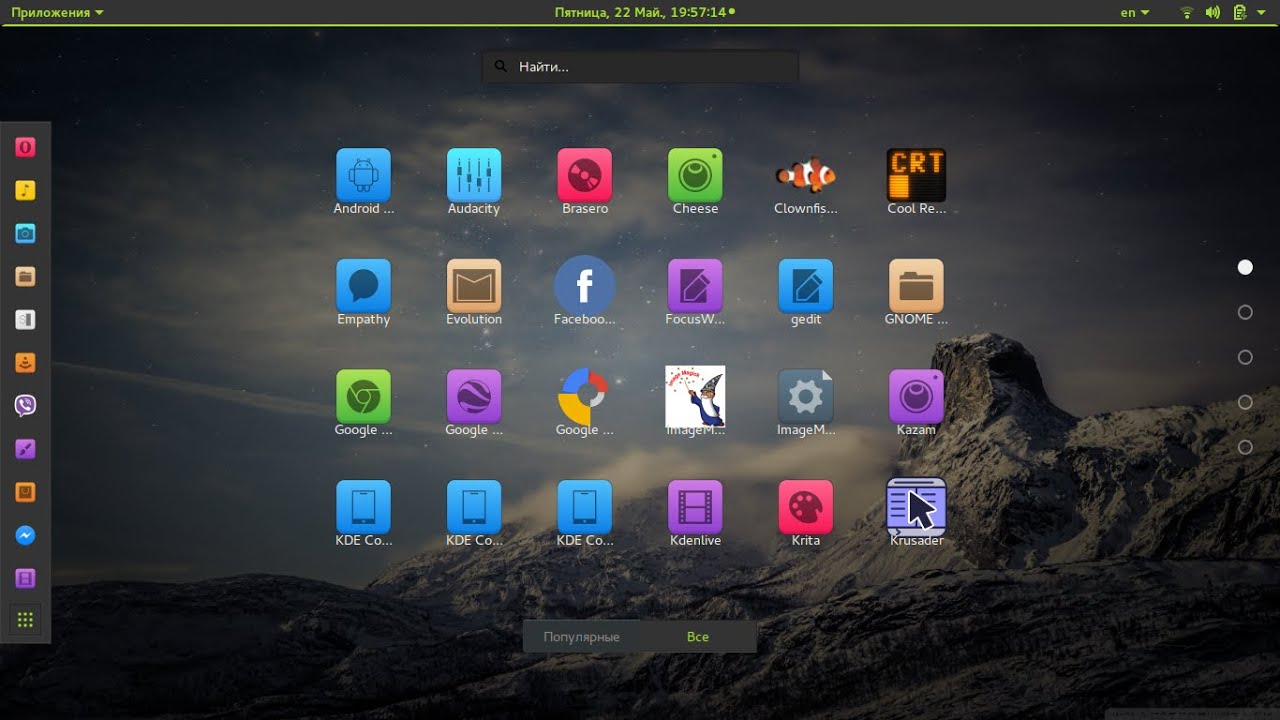Switch to the second page indicator dot
Image resolution: width=1280 pixels, height=720 pixels.
click(x=1245, y=312)
